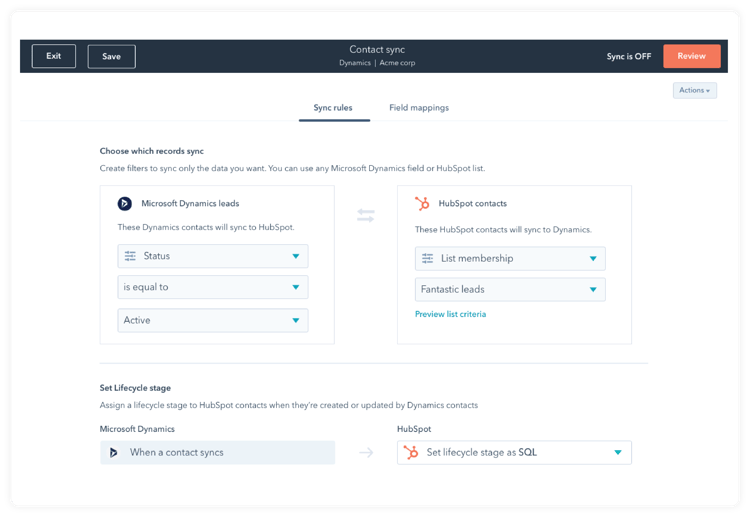Open the Fantastic leads list dropdown
Image resolution: width=750 pixels, height=517 pixels.
point(510,290)
